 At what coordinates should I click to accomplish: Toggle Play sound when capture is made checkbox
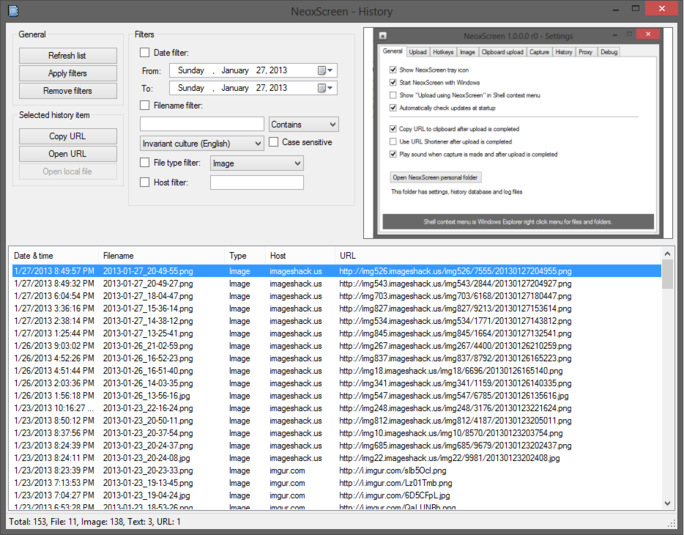click(x=393, y=154)
